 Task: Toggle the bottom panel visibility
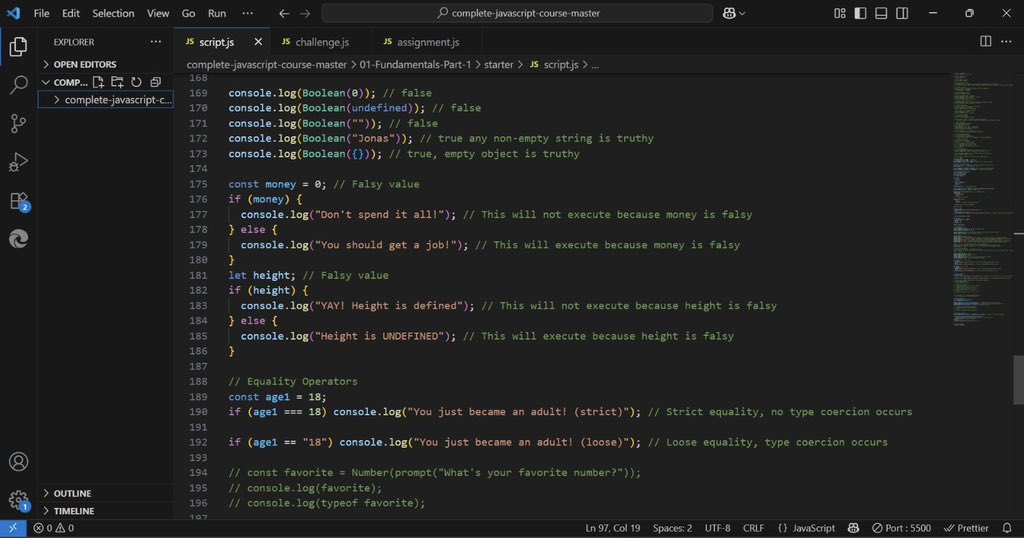(881, 13)
